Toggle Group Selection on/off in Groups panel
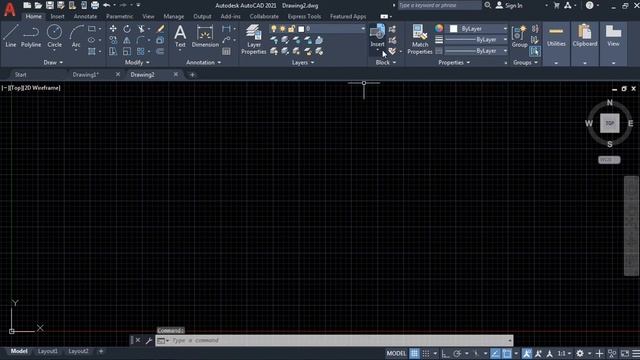The image size is (640, 360). click(535, 51)
